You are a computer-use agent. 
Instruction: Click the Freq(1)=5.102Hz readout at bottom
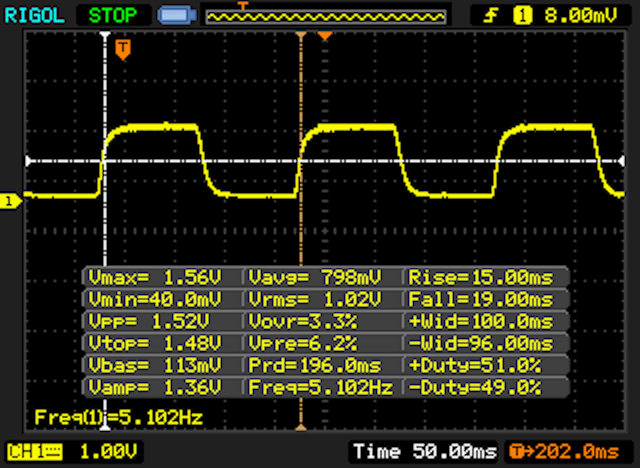pos(118,417)
